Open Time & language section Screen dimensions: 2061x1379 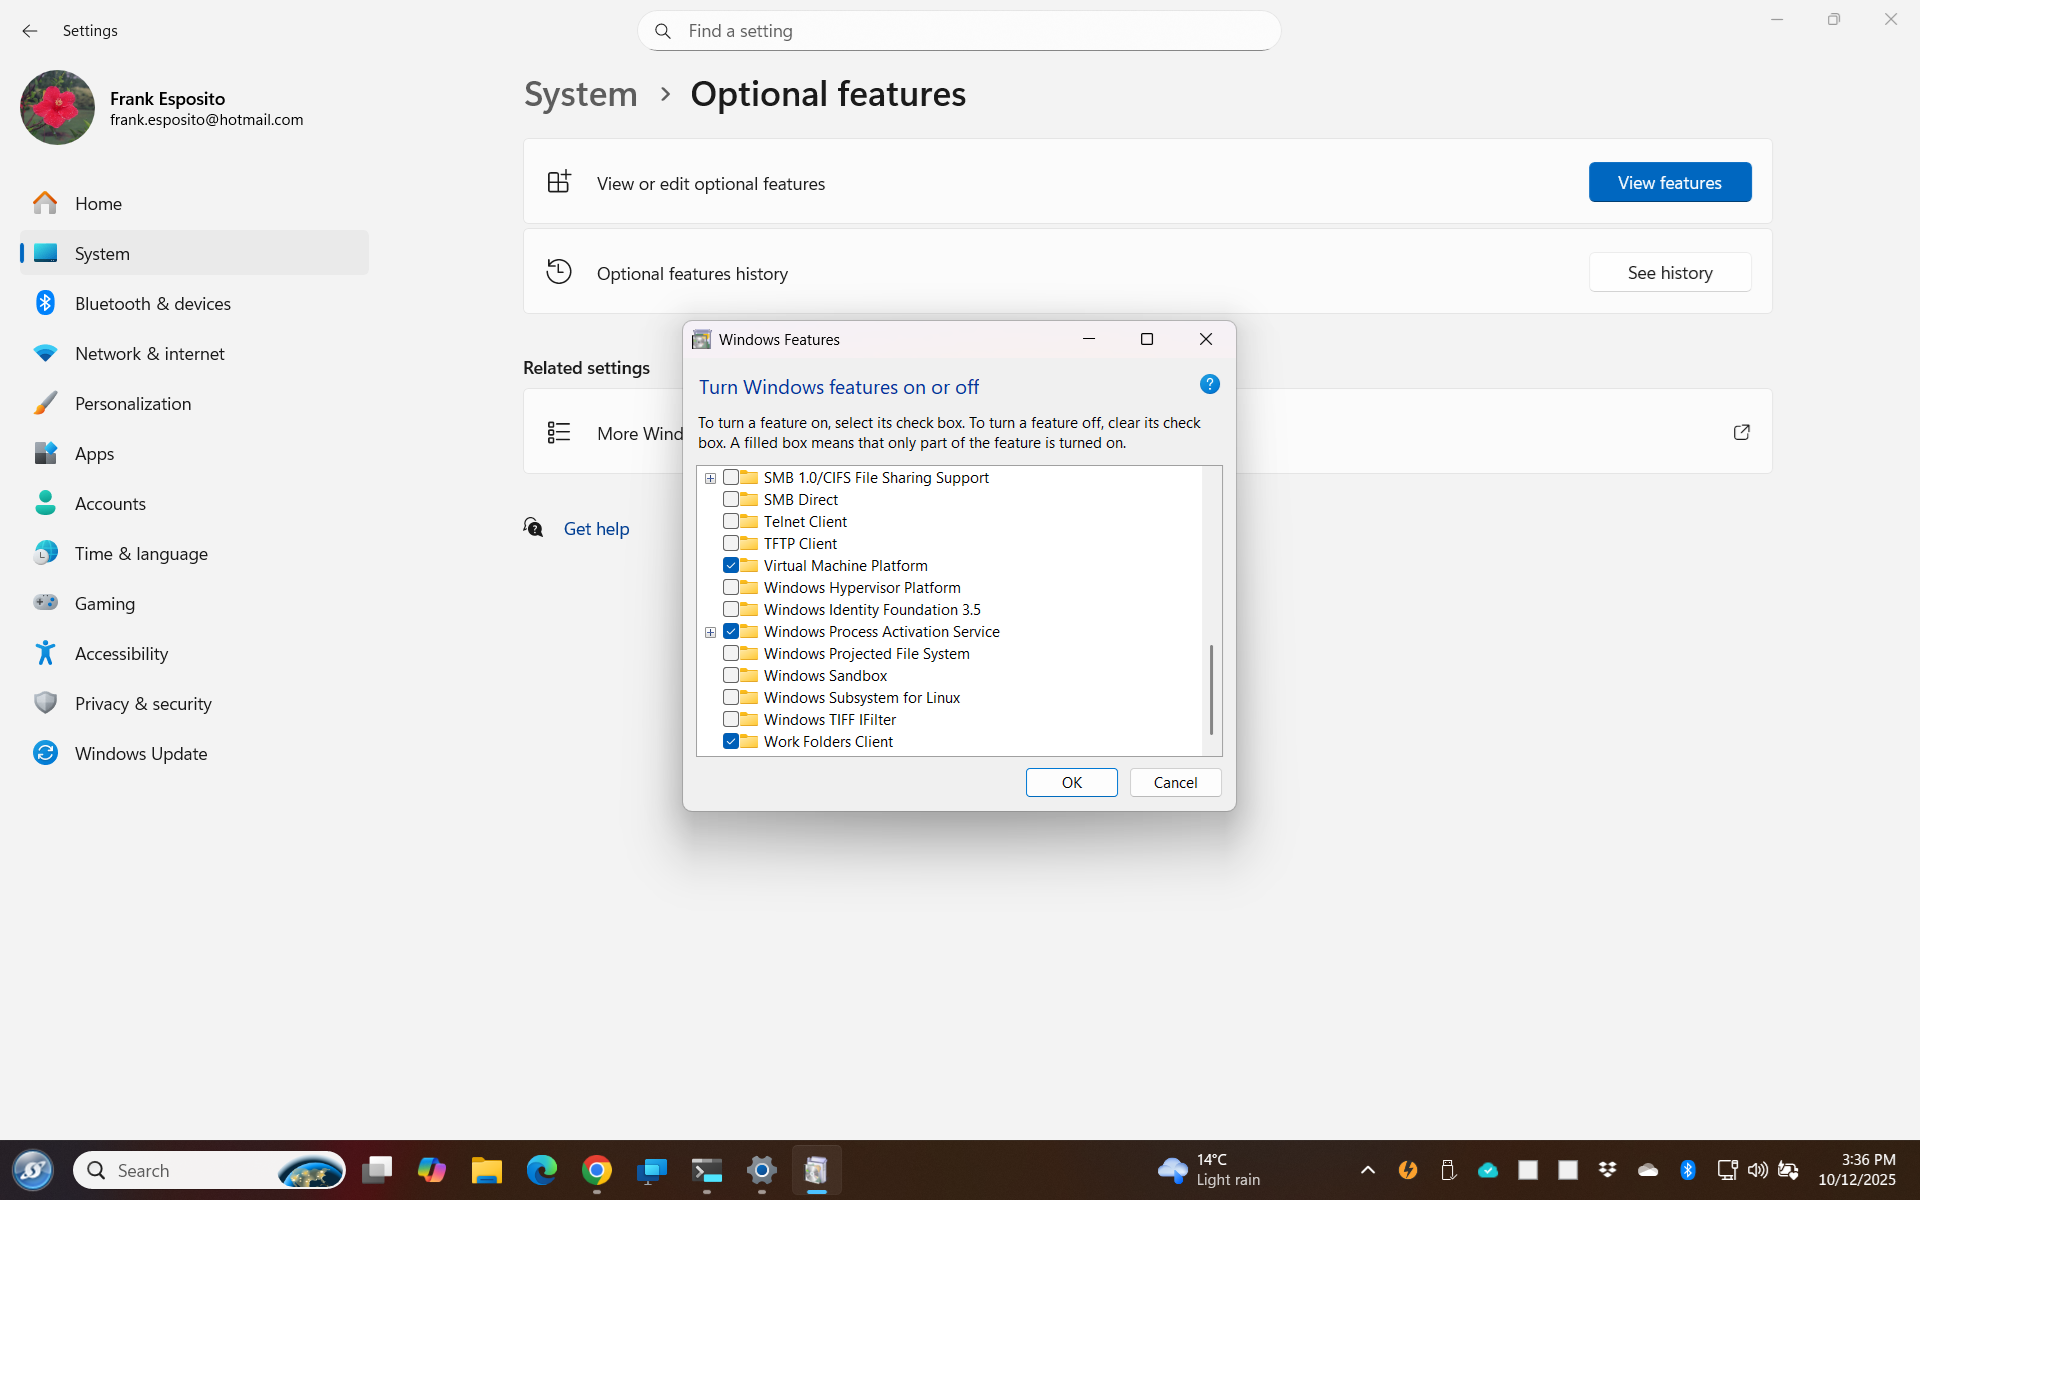click(194, 553)
